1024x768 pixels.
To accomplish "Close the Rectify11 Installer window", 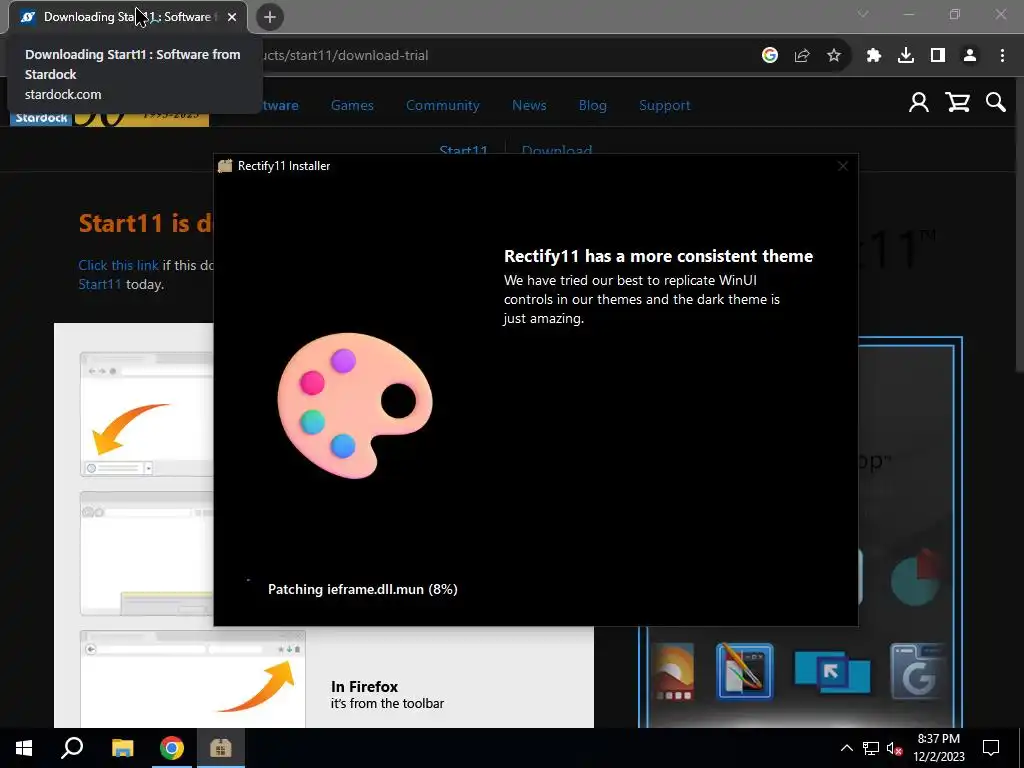I will point(842,166).
